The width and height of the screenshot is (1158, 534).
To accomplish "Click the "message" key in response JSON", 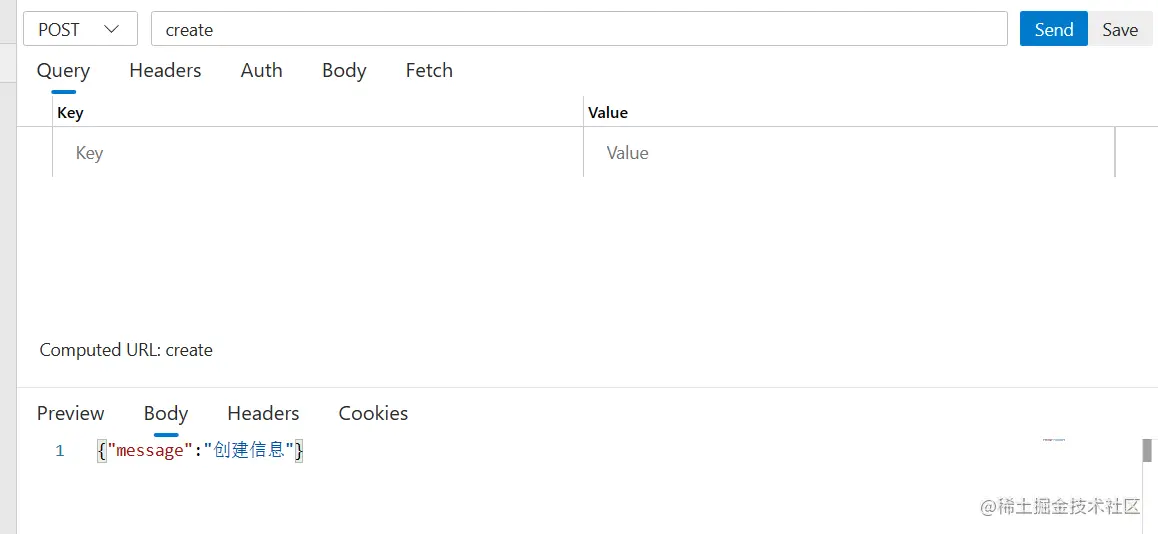I will [151, 451].
